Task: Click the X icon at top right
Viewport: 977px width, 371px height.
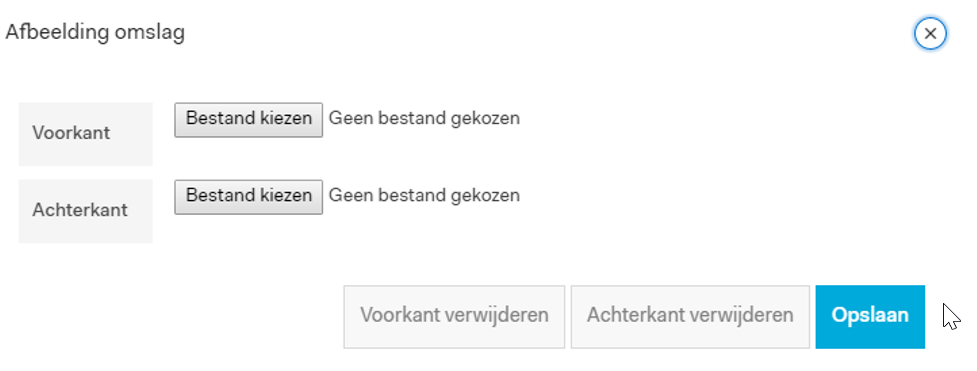Action: click(930, 34)
